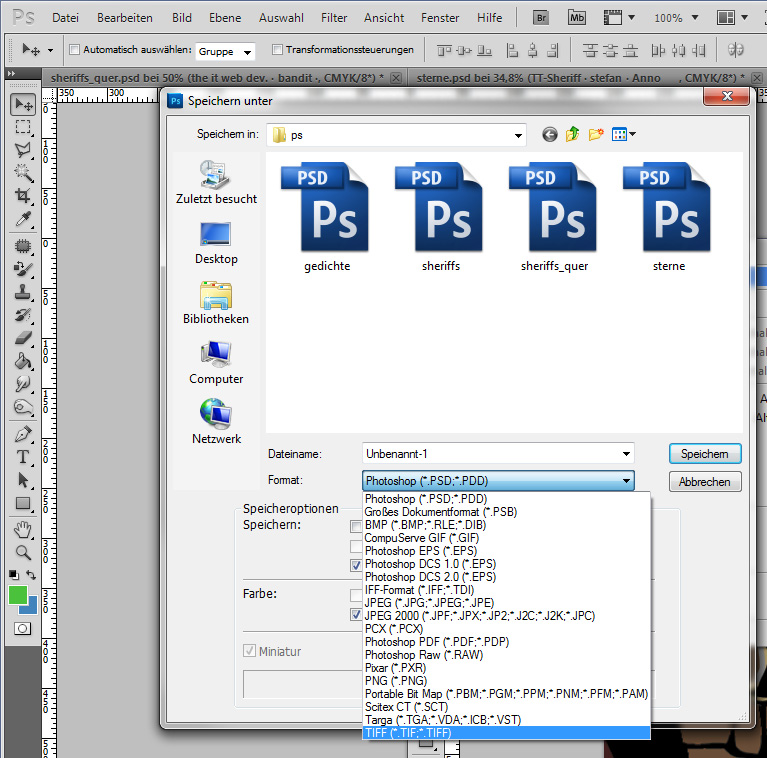The height and width of the screenshot is (758, 767).
Task: Launch Mini Bridge from the menu bar
Action: (577, 18)
